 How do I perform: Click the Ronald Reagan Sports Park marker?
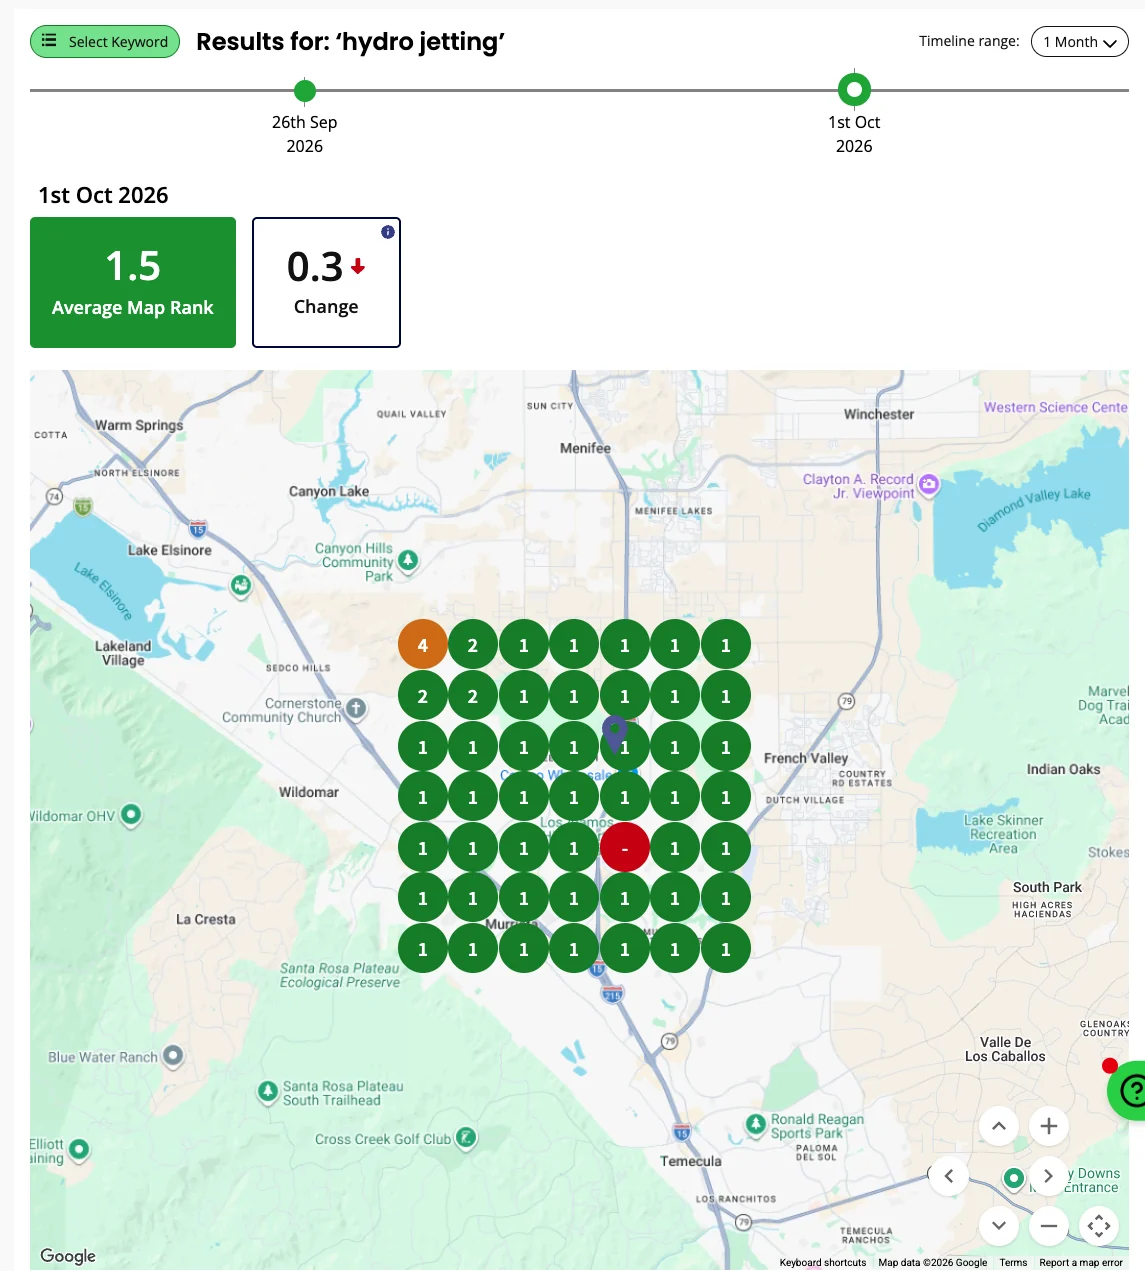click(x=756, y=1124)
